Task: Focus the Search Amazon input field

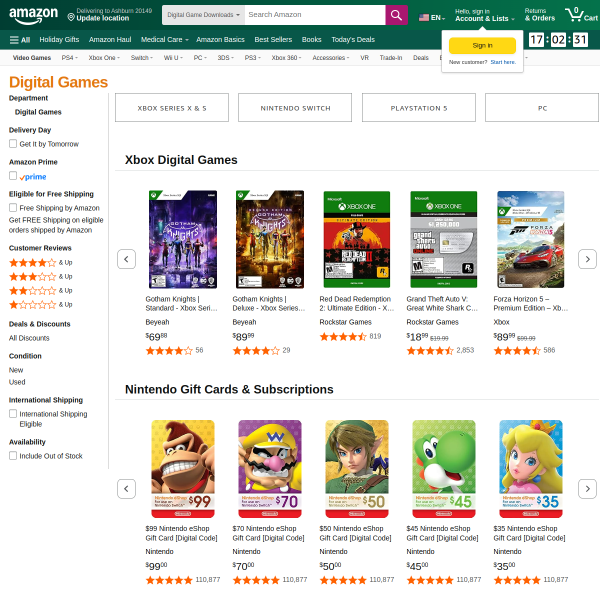Action: [x=315, y=15]
